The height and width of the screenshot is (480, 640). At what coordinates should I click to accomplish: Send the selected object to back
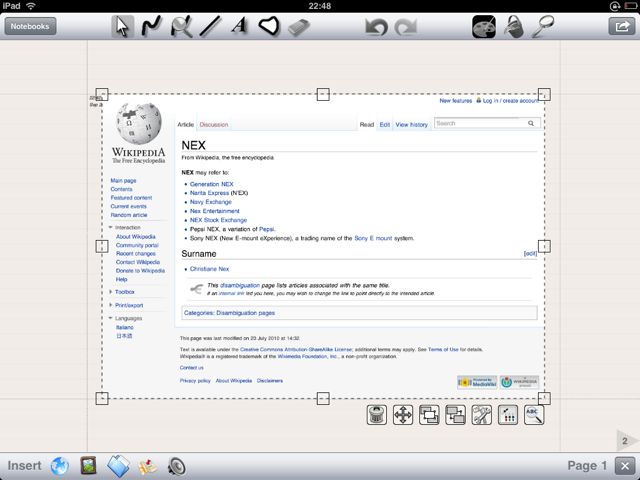[x=456, y=415]
